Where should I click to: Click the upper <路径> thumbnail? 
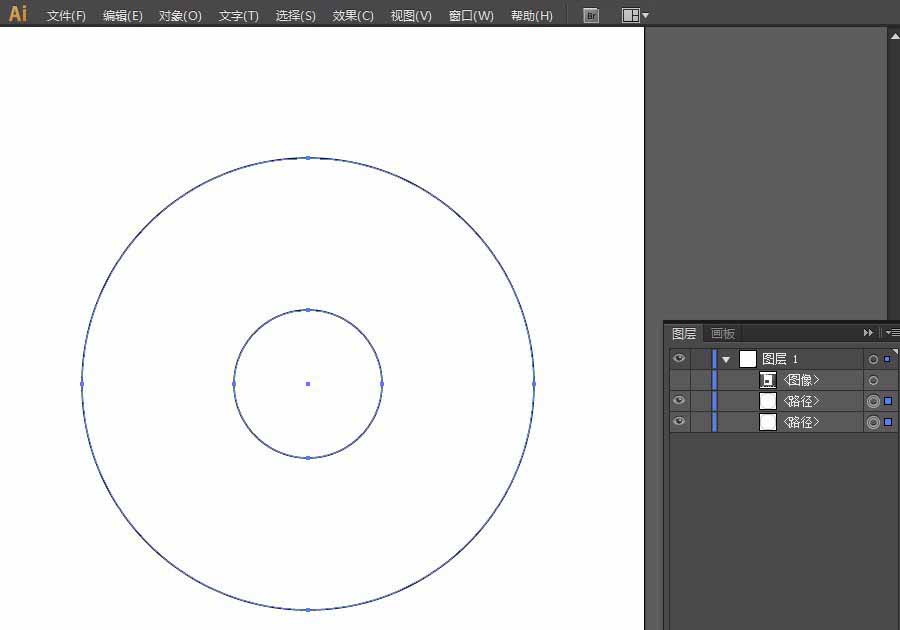pos(767,401)
